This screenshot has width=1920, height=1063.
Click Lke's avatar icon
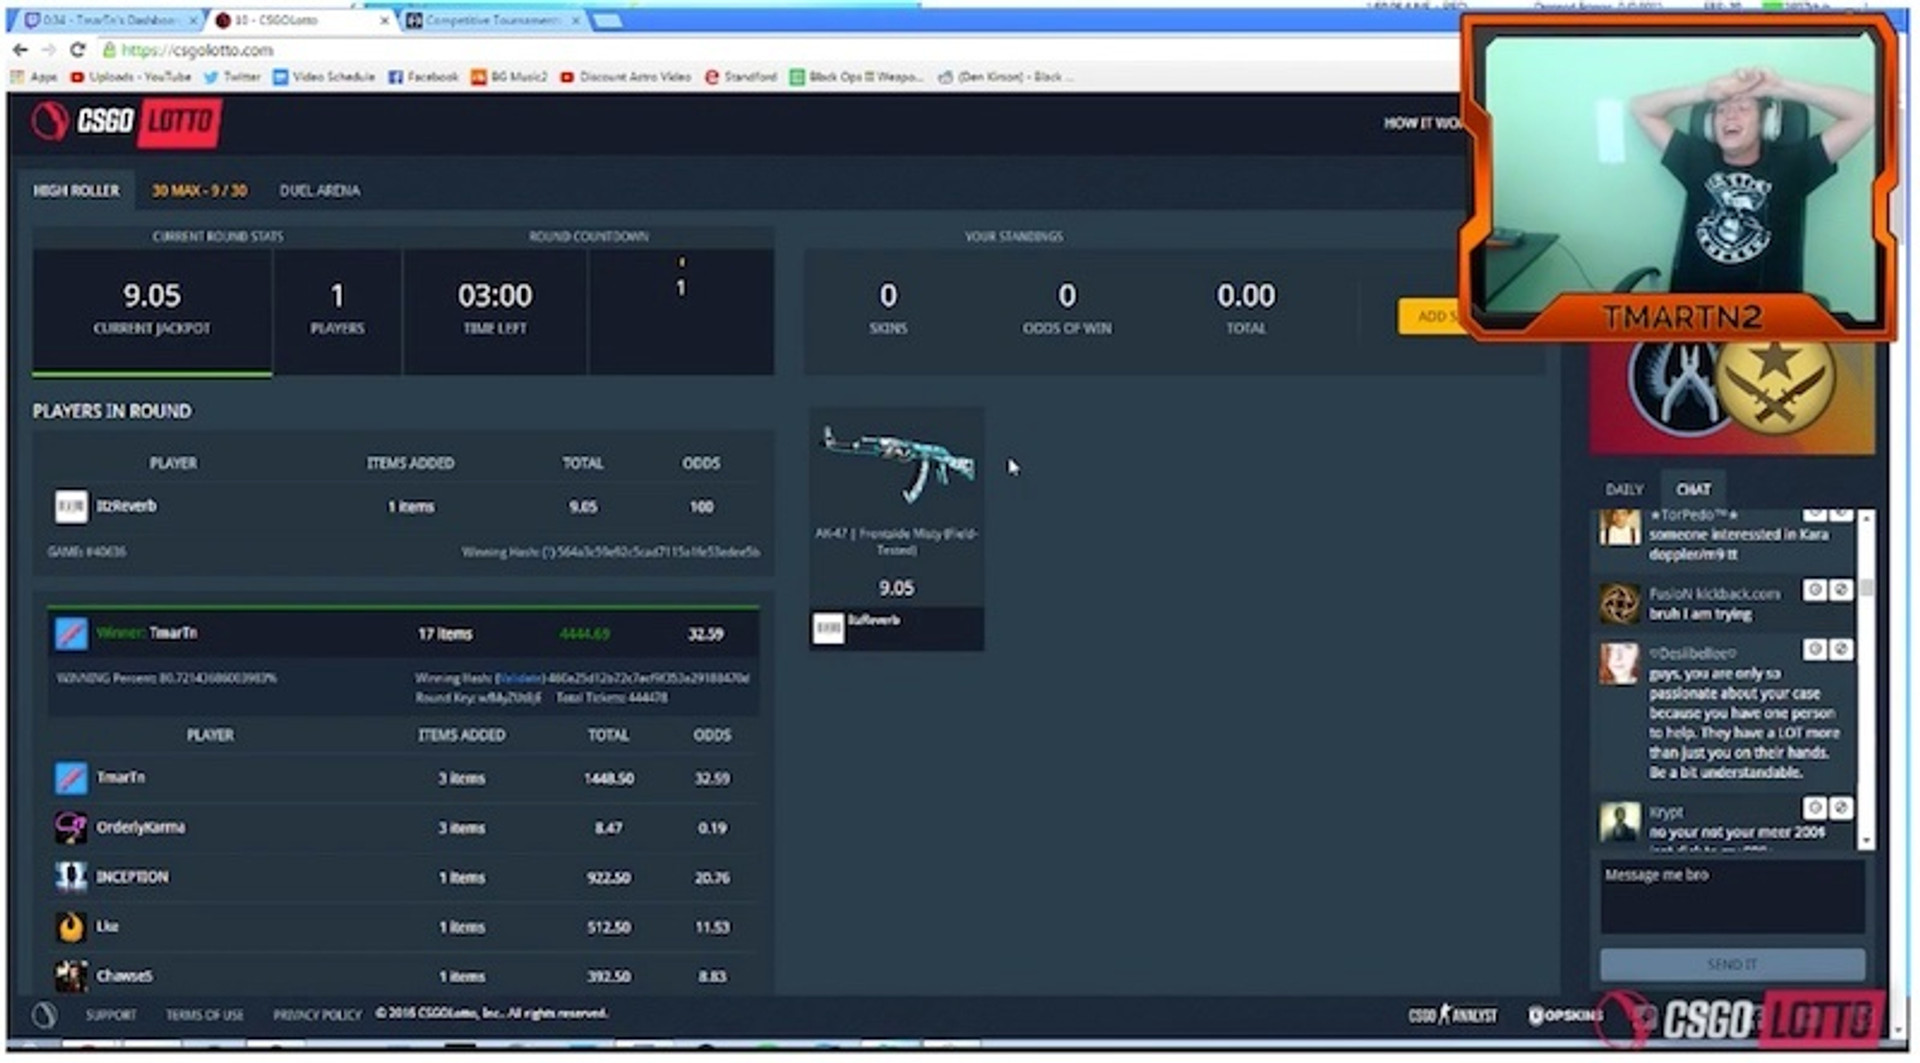[x=70, y=927]
